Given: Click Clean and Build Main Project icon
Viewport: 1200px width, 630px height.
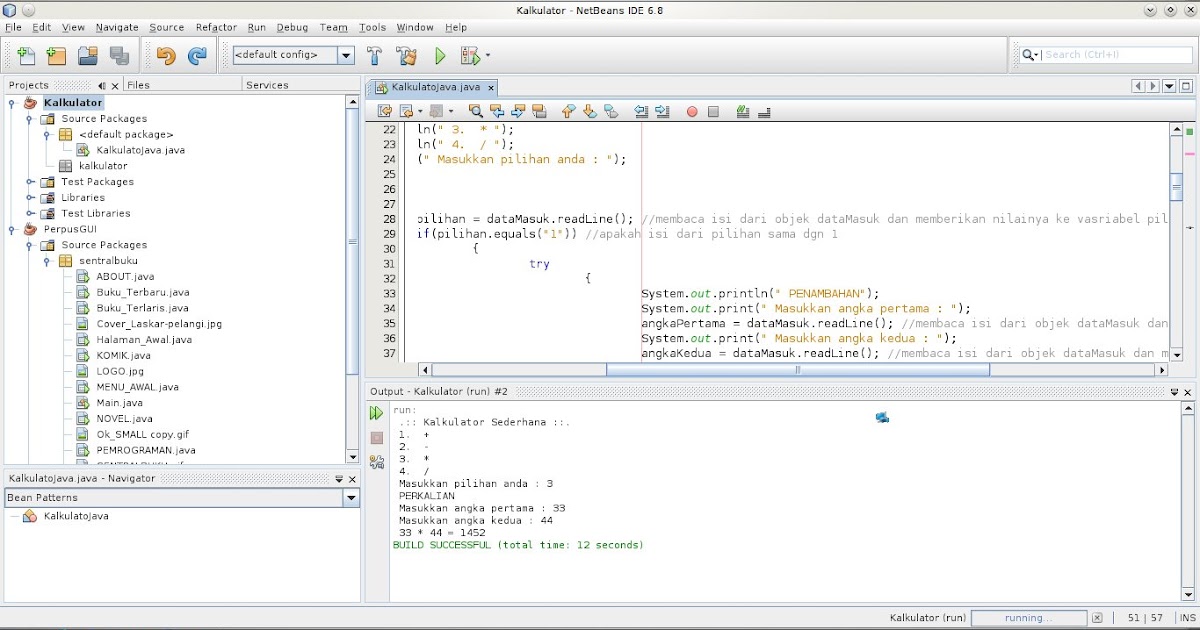Looking at the screenshot, I should point(406,56).
